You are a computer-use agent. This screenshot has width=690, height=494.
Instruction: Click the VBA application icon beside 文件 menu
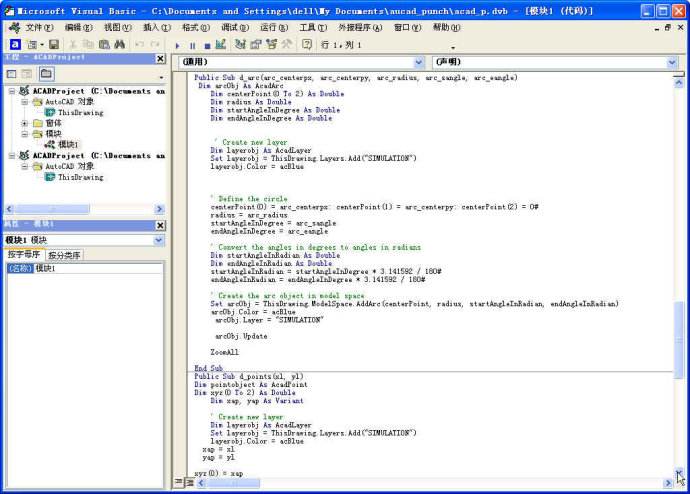click(15, 27)
